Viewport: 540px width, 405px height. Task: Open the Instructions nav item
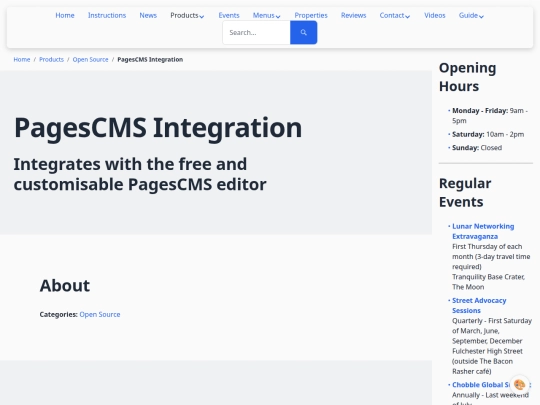point(107,15)
